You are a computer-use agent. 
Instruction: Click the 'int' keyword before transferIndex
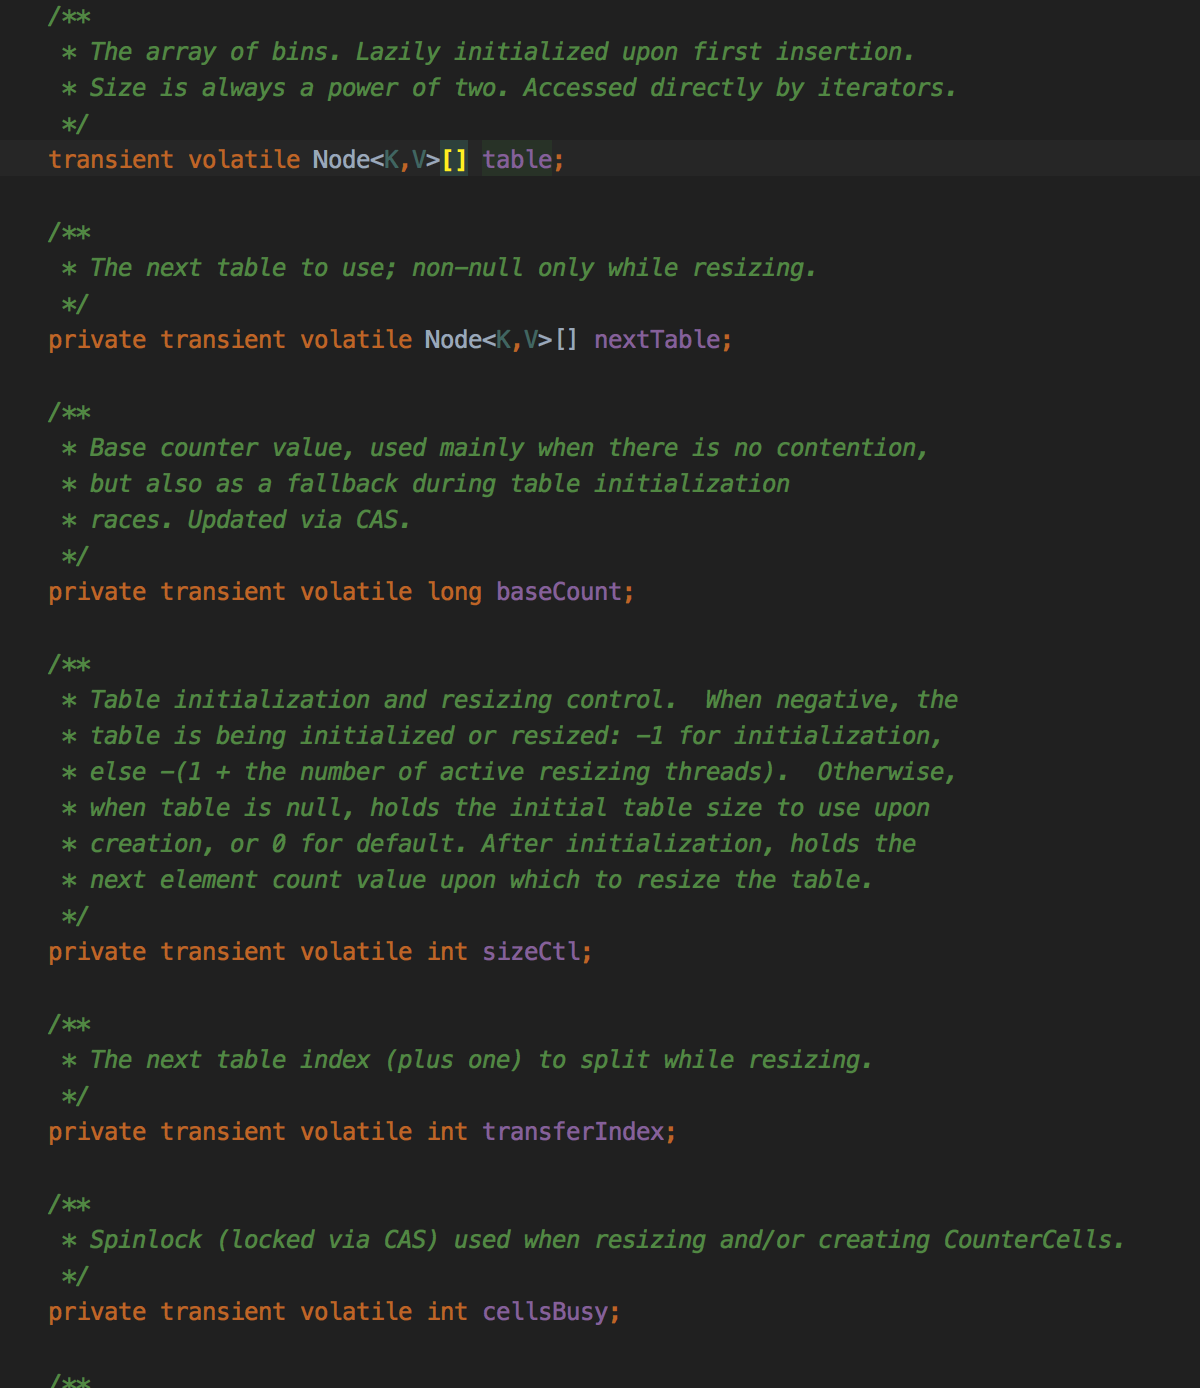pyautogui.click(x=447, y=1132)
